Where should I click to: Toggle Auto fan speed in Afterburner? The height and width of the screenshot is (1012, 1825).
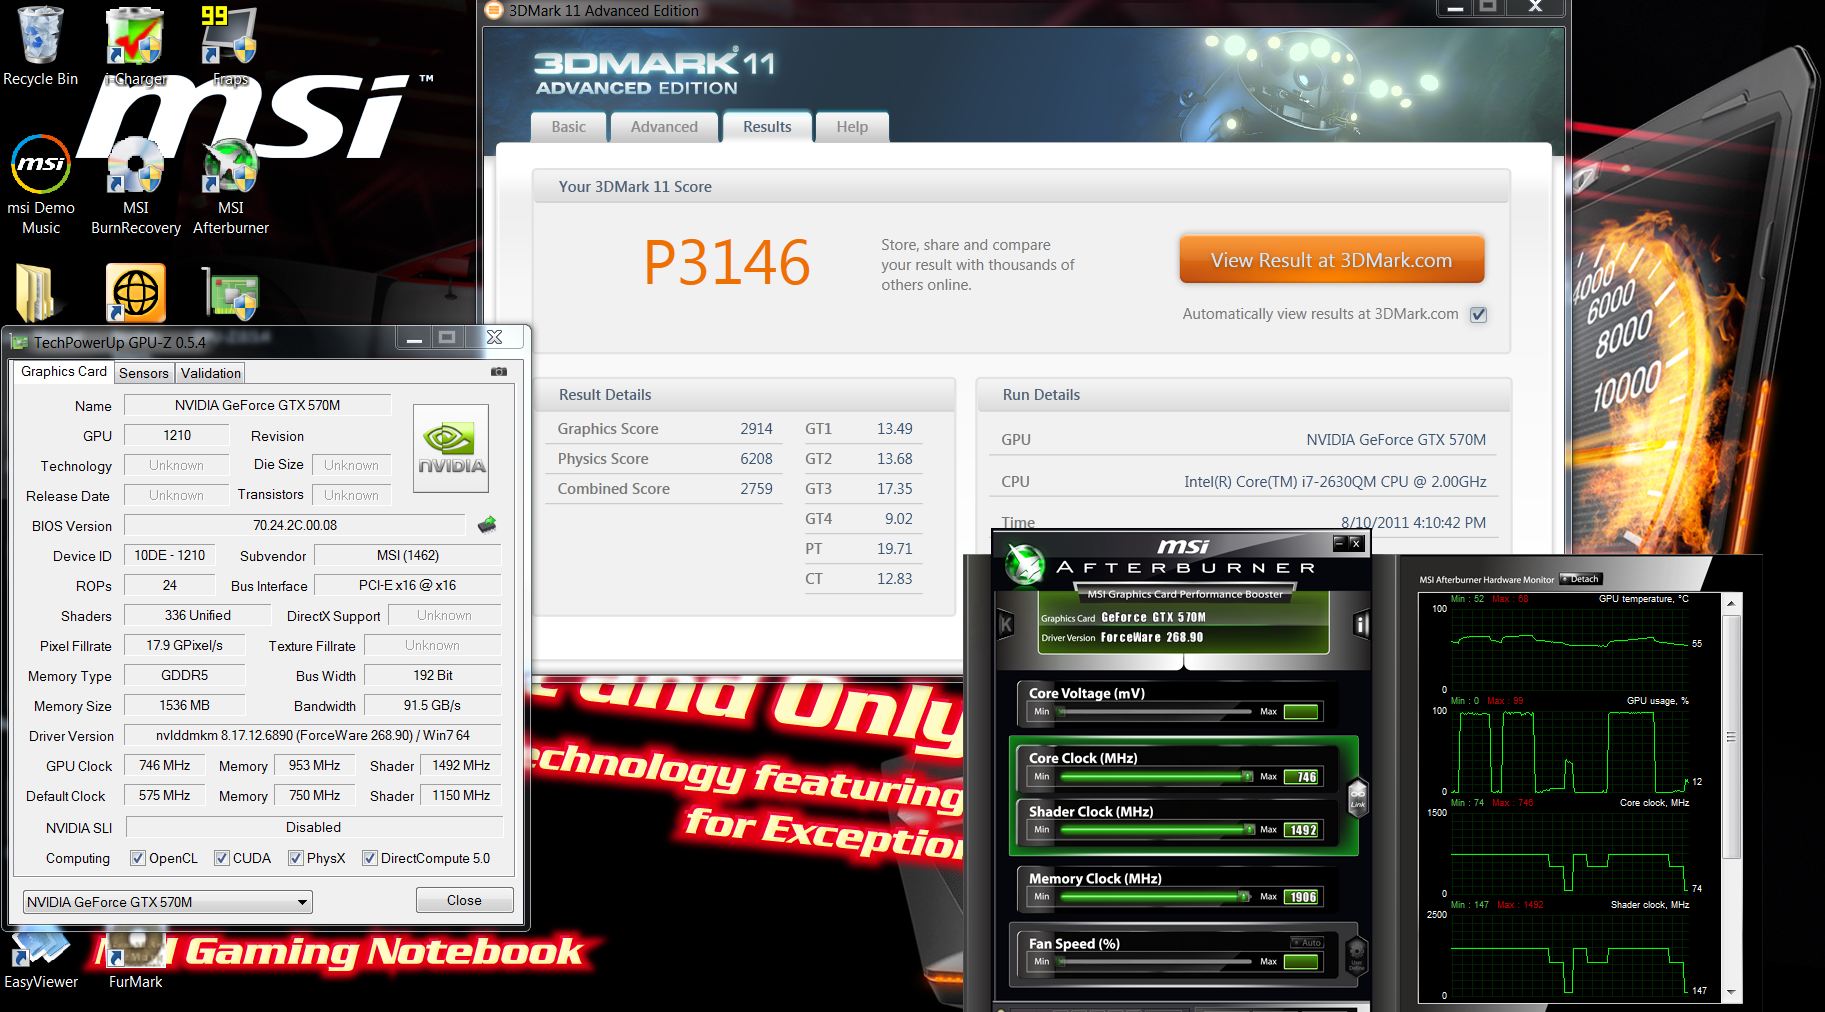click(x=1306, y=943)
